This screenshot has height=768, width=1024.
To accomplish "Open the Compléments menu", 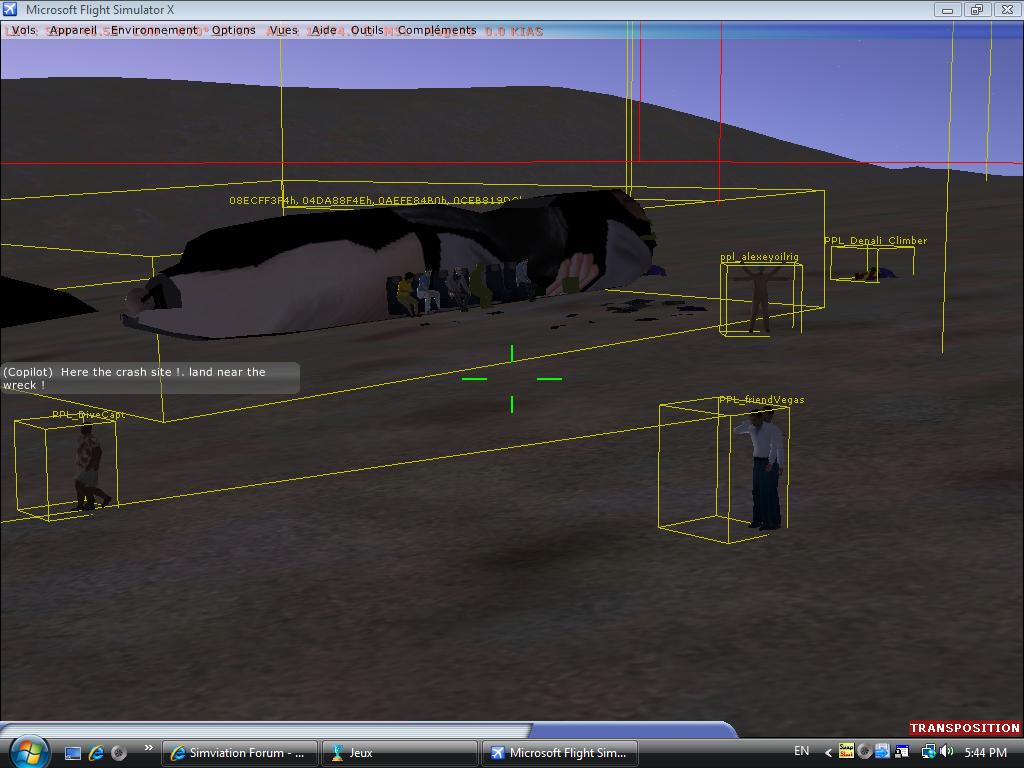I will [x=436, y=30].
